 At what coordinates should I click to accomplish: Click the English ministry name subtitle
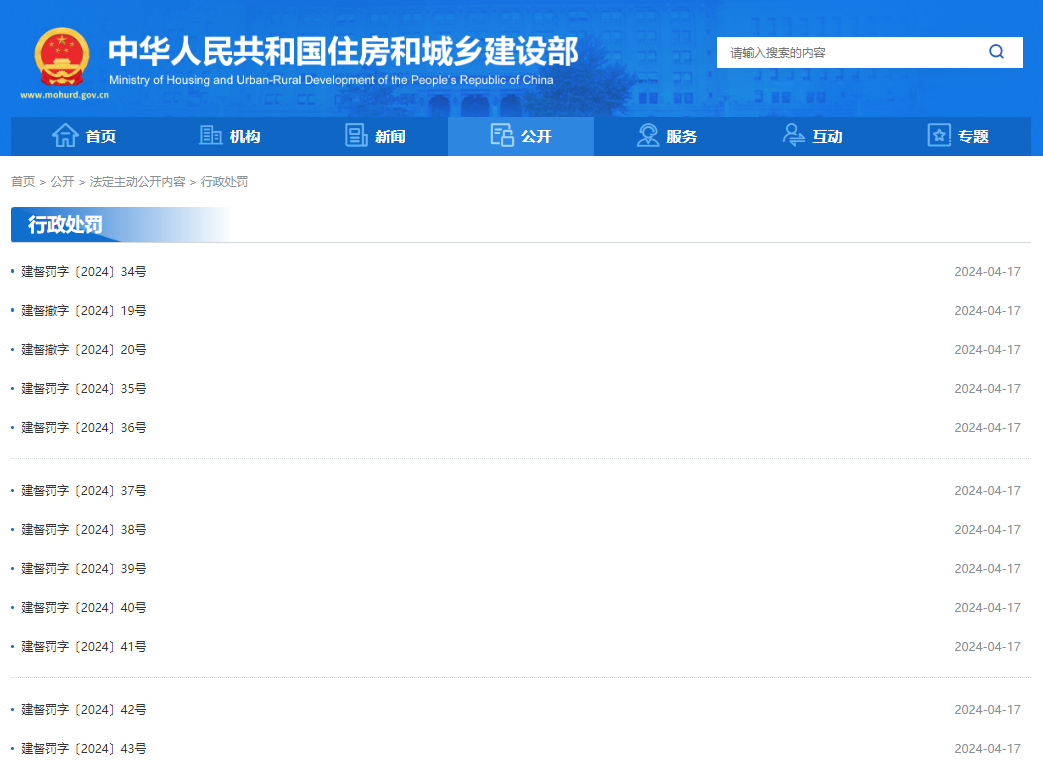[x=331, y=80]
